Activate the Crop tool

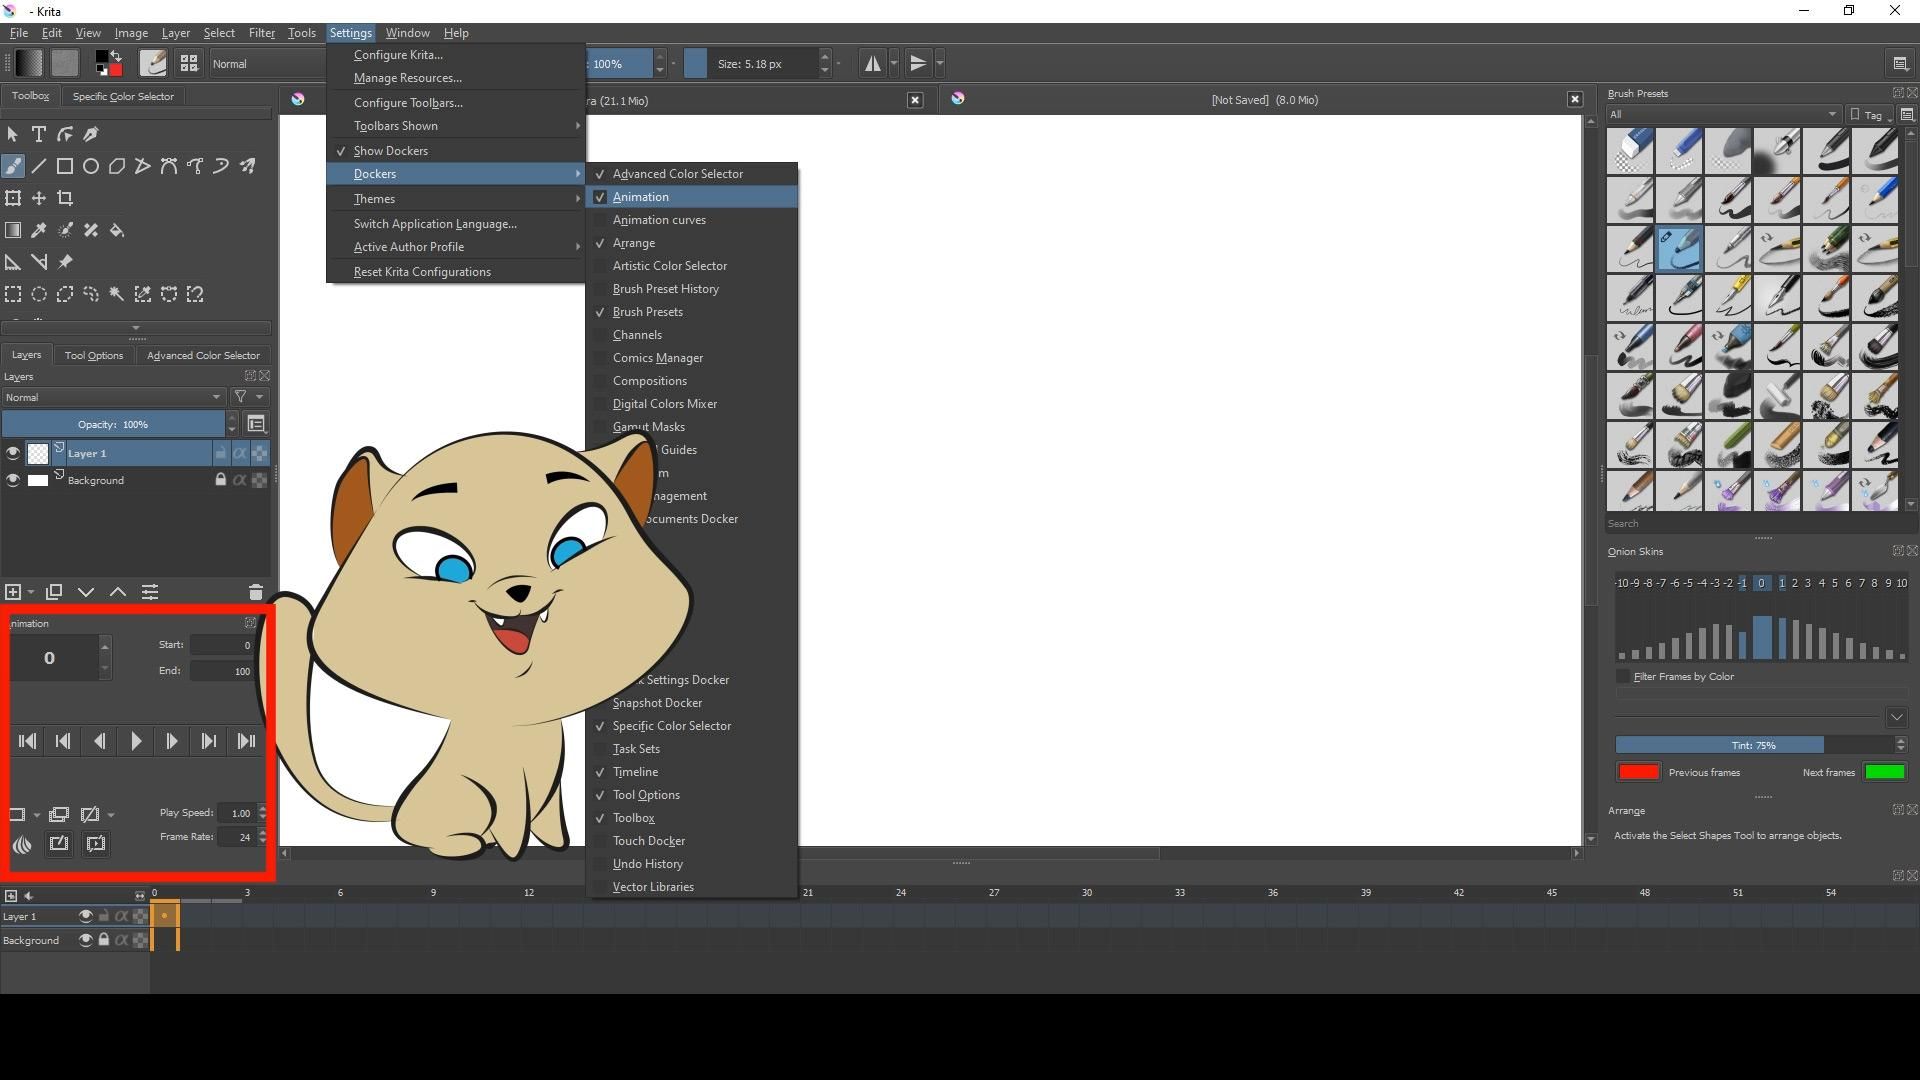click(x=65, y=198)
